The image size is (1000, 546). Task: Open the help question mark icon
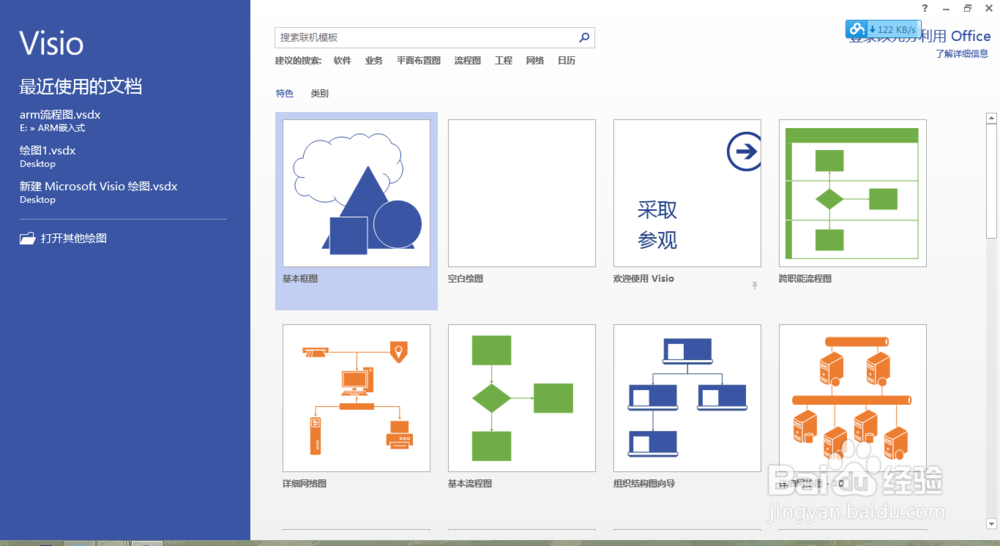coord(925,8)
